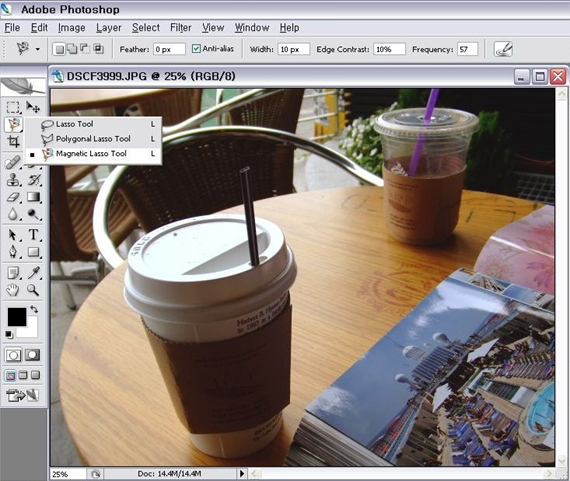Switch to Standard editing mode
This screenshot has width=570, height=481.
coord(13,355)
